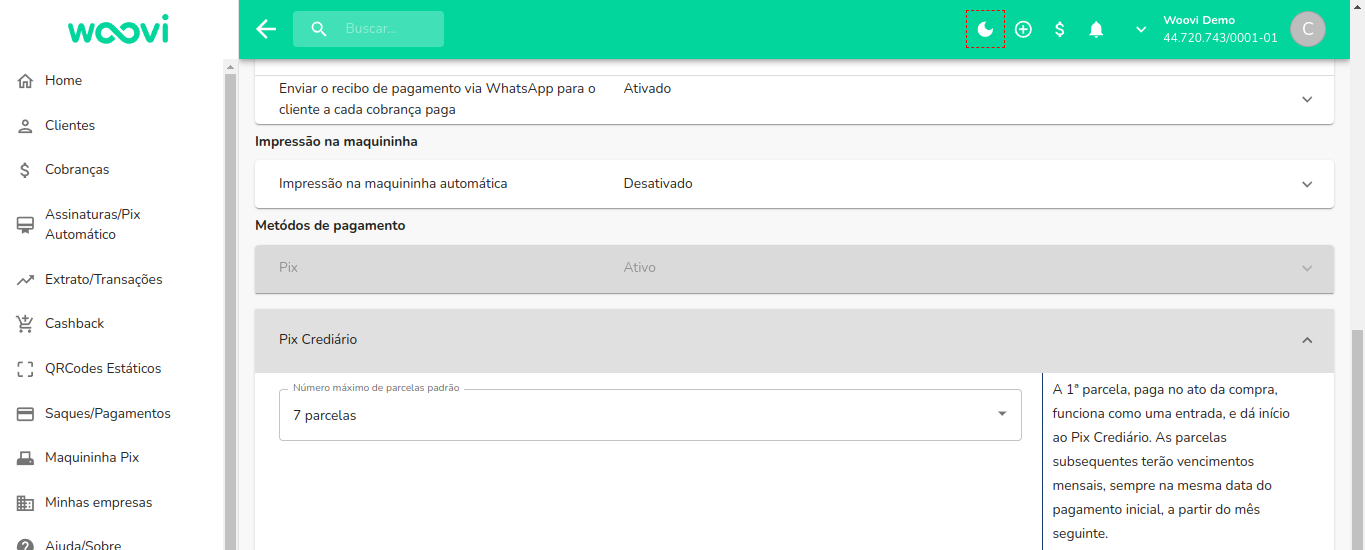Collapse the Pix Crediário section

tap(1306, 340)
